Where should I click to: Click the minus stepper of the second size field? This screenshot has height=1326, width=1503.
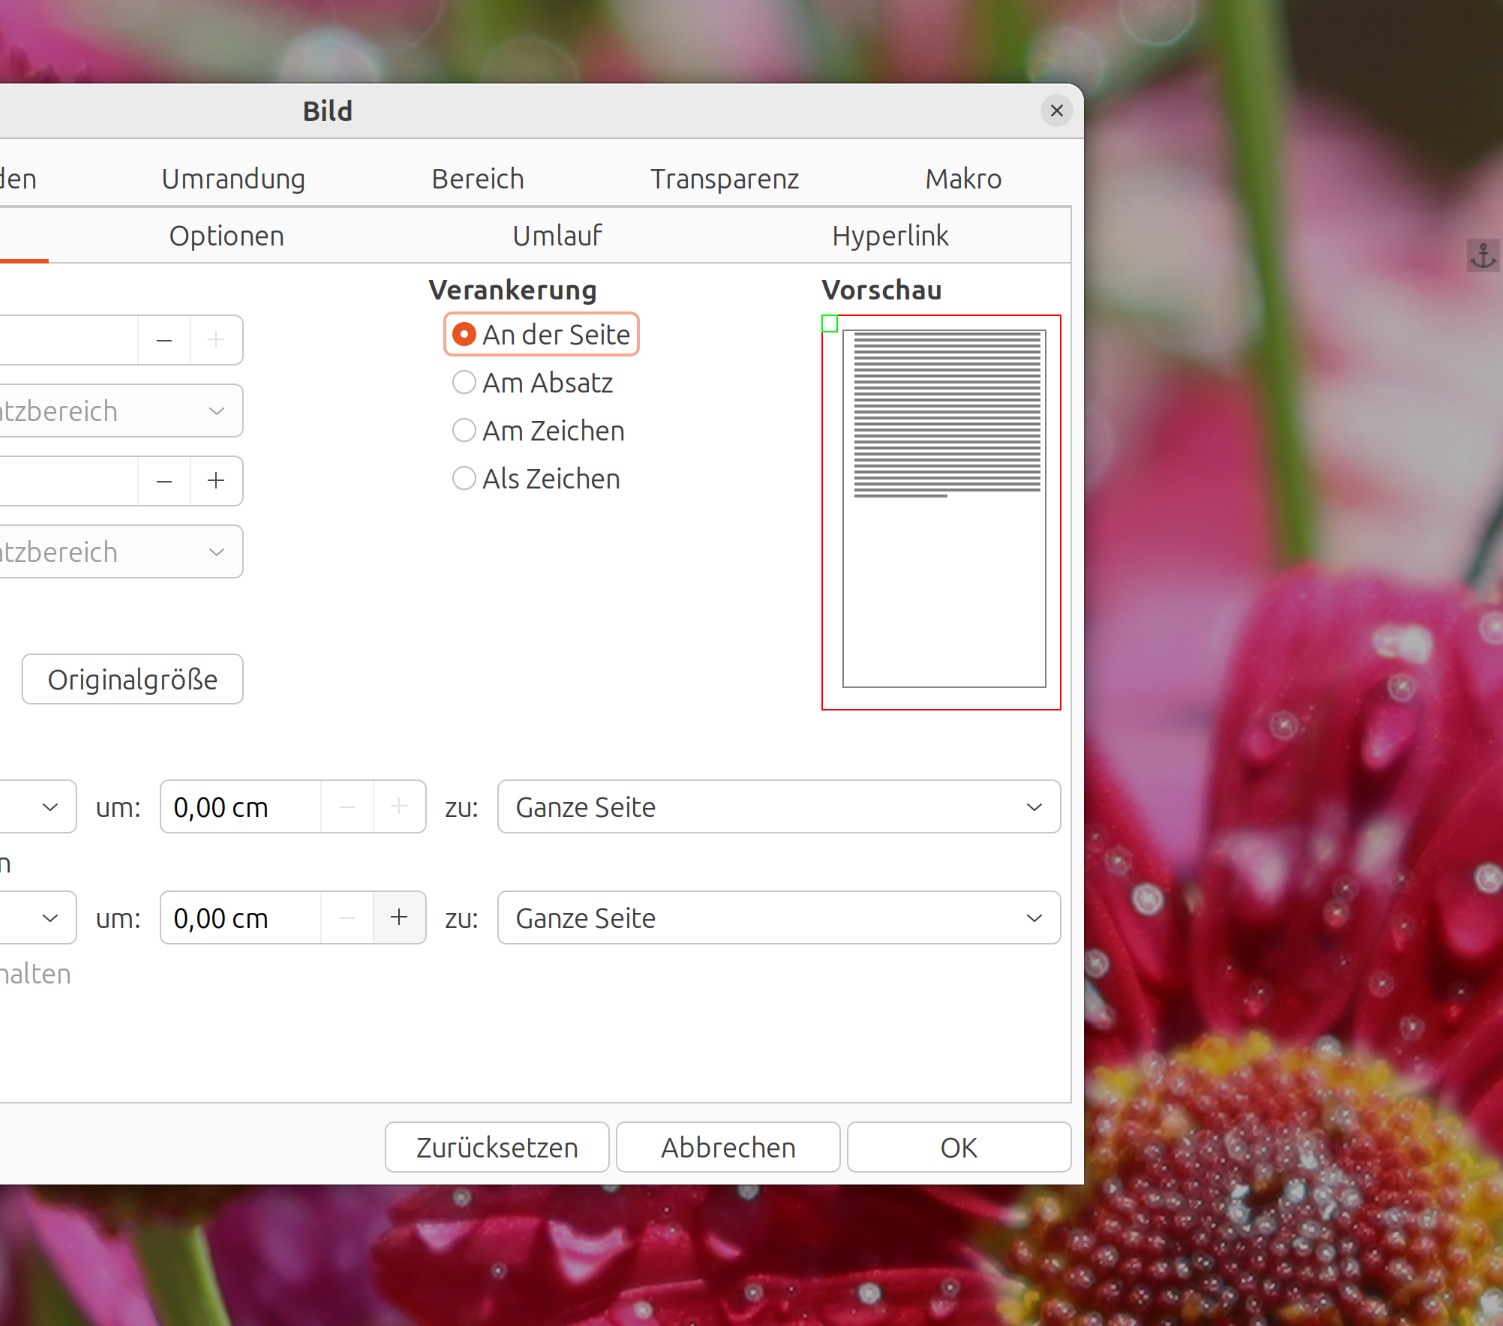click(164, 481)
